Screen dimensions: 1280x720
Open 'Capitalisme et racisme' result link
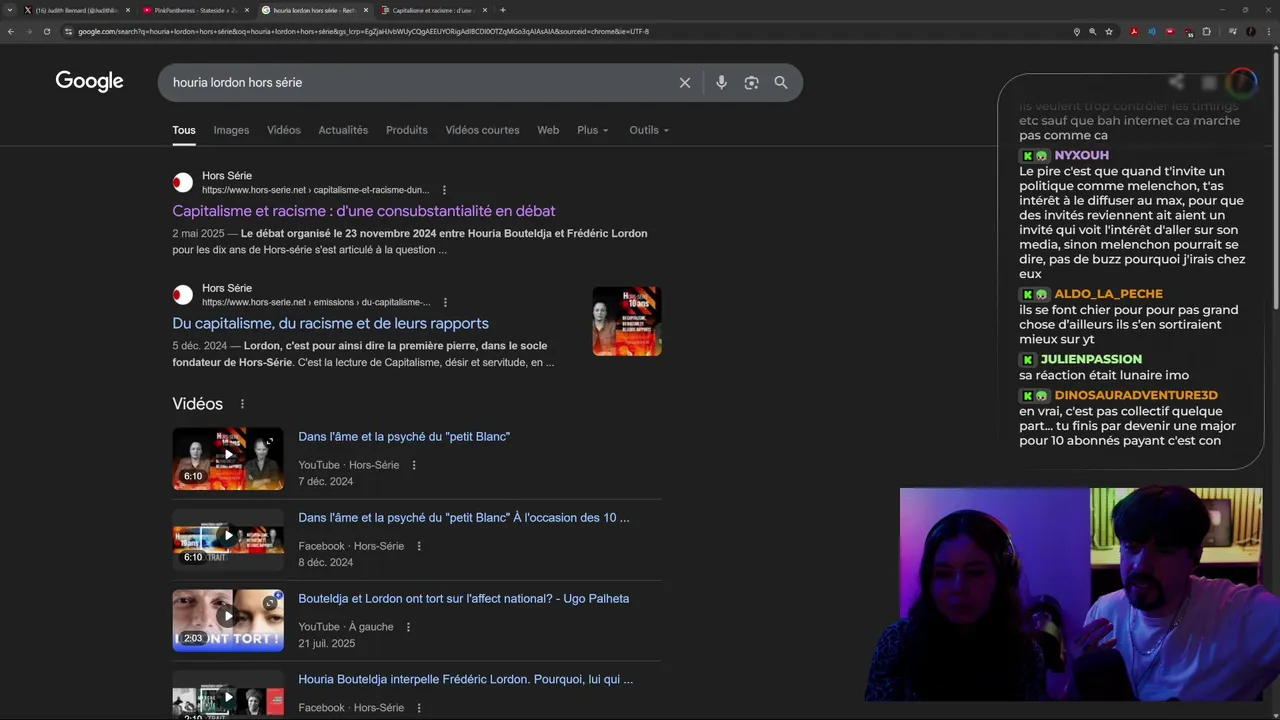pos(363,211)
